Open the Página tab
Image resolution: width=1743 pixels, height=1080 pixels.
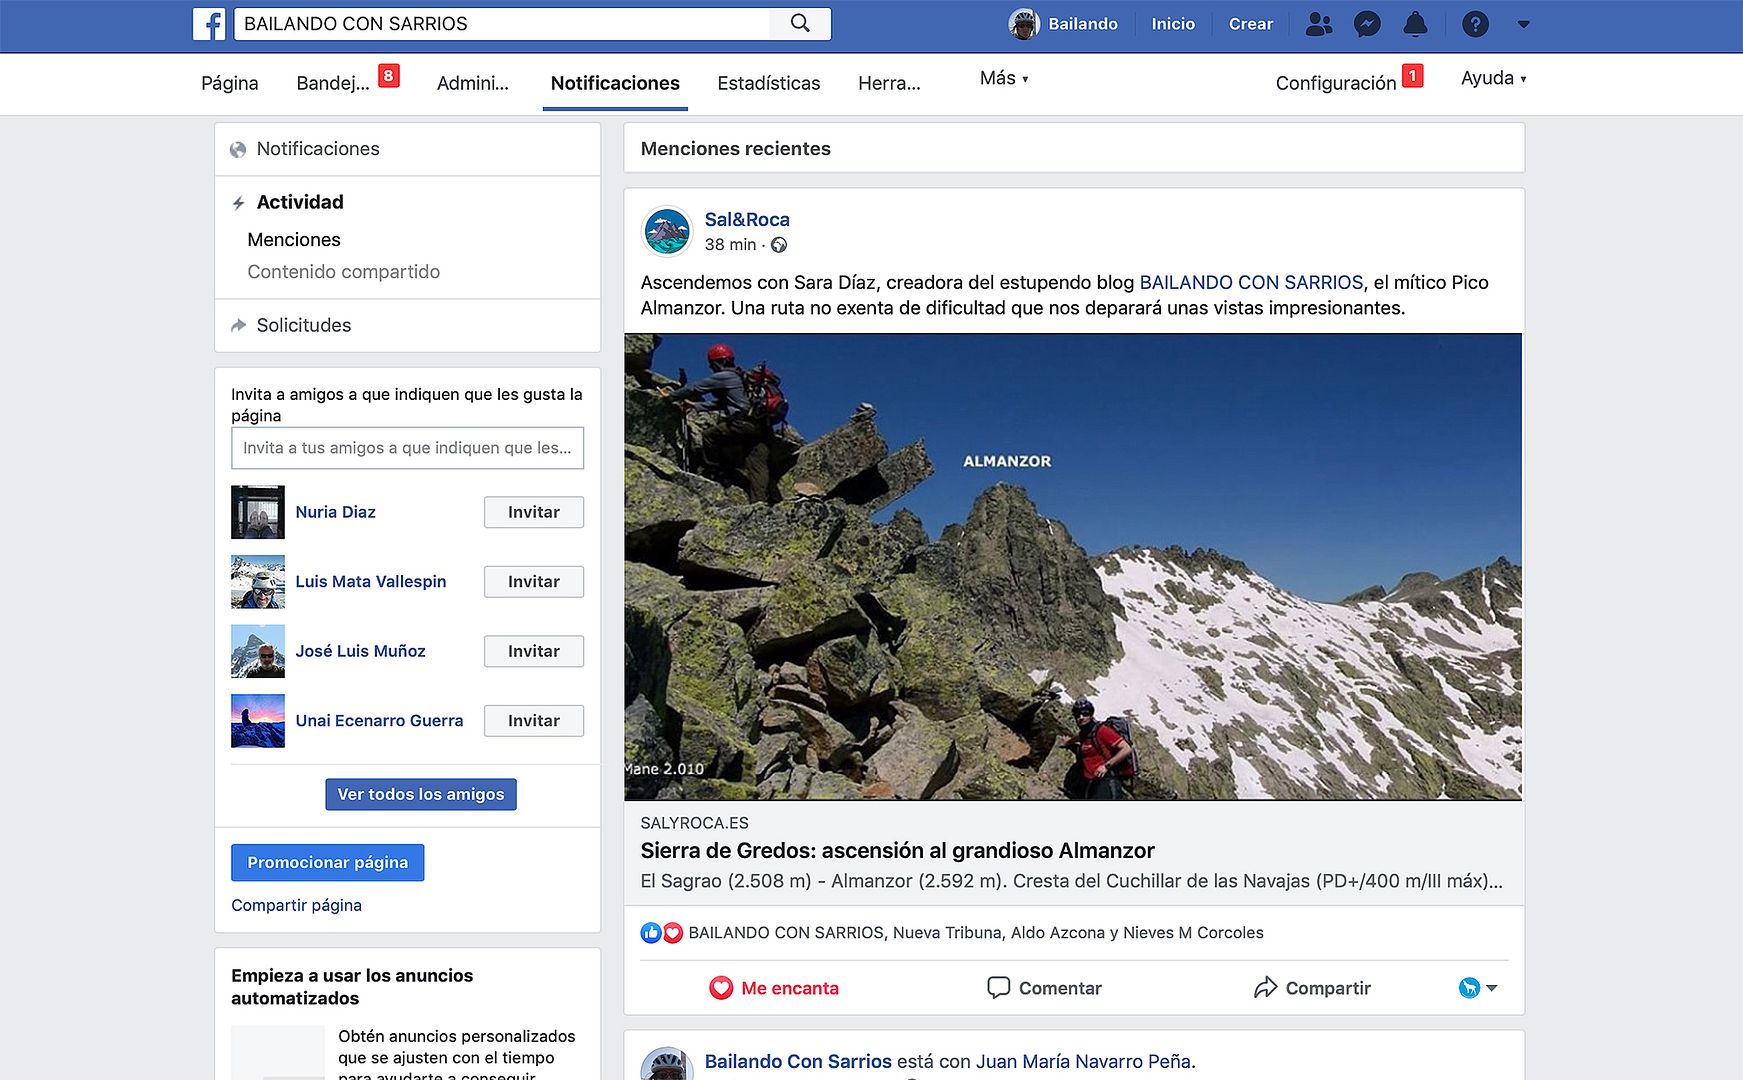[x=230, y=83]
